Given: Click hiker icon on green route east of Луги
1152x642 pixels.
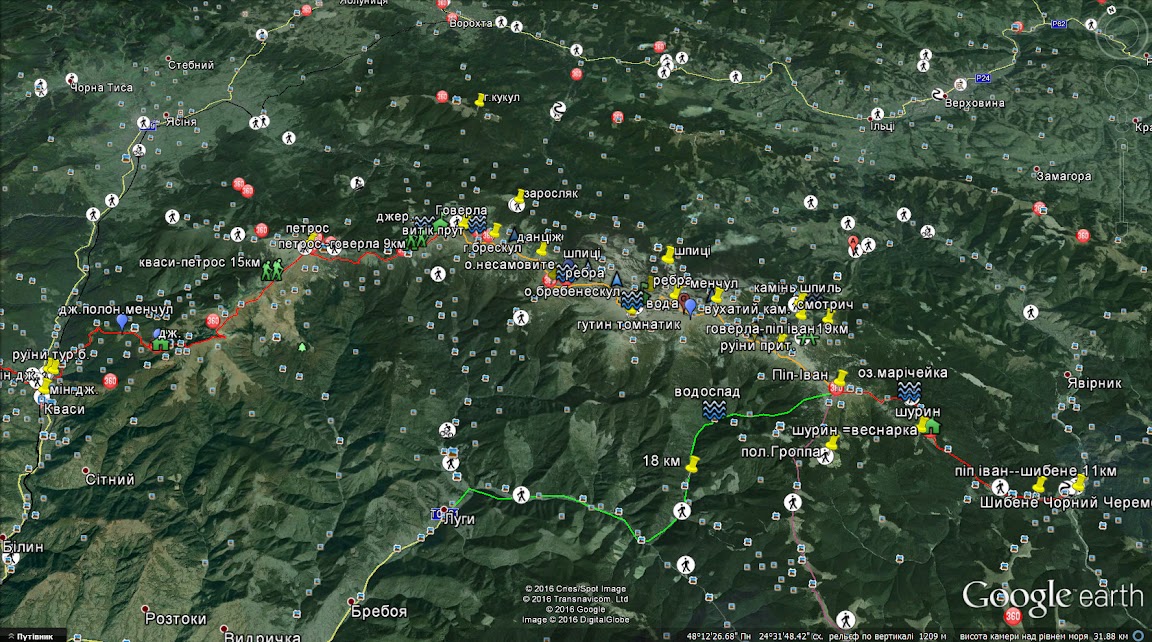Looking at the screenshot, I should click(x=521, y=494).
